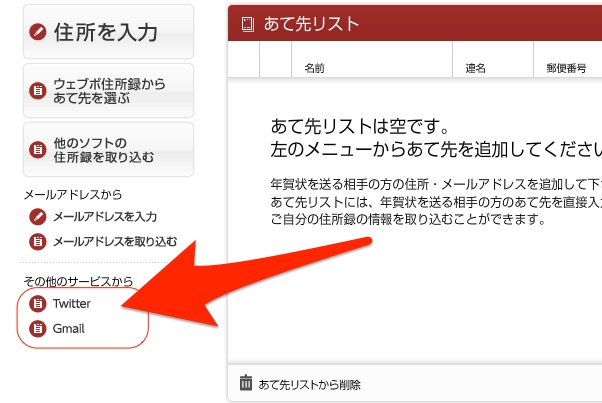
Task: Choose ウェブポ住所録からあて先を選ぶ
Action: [108, 91]
